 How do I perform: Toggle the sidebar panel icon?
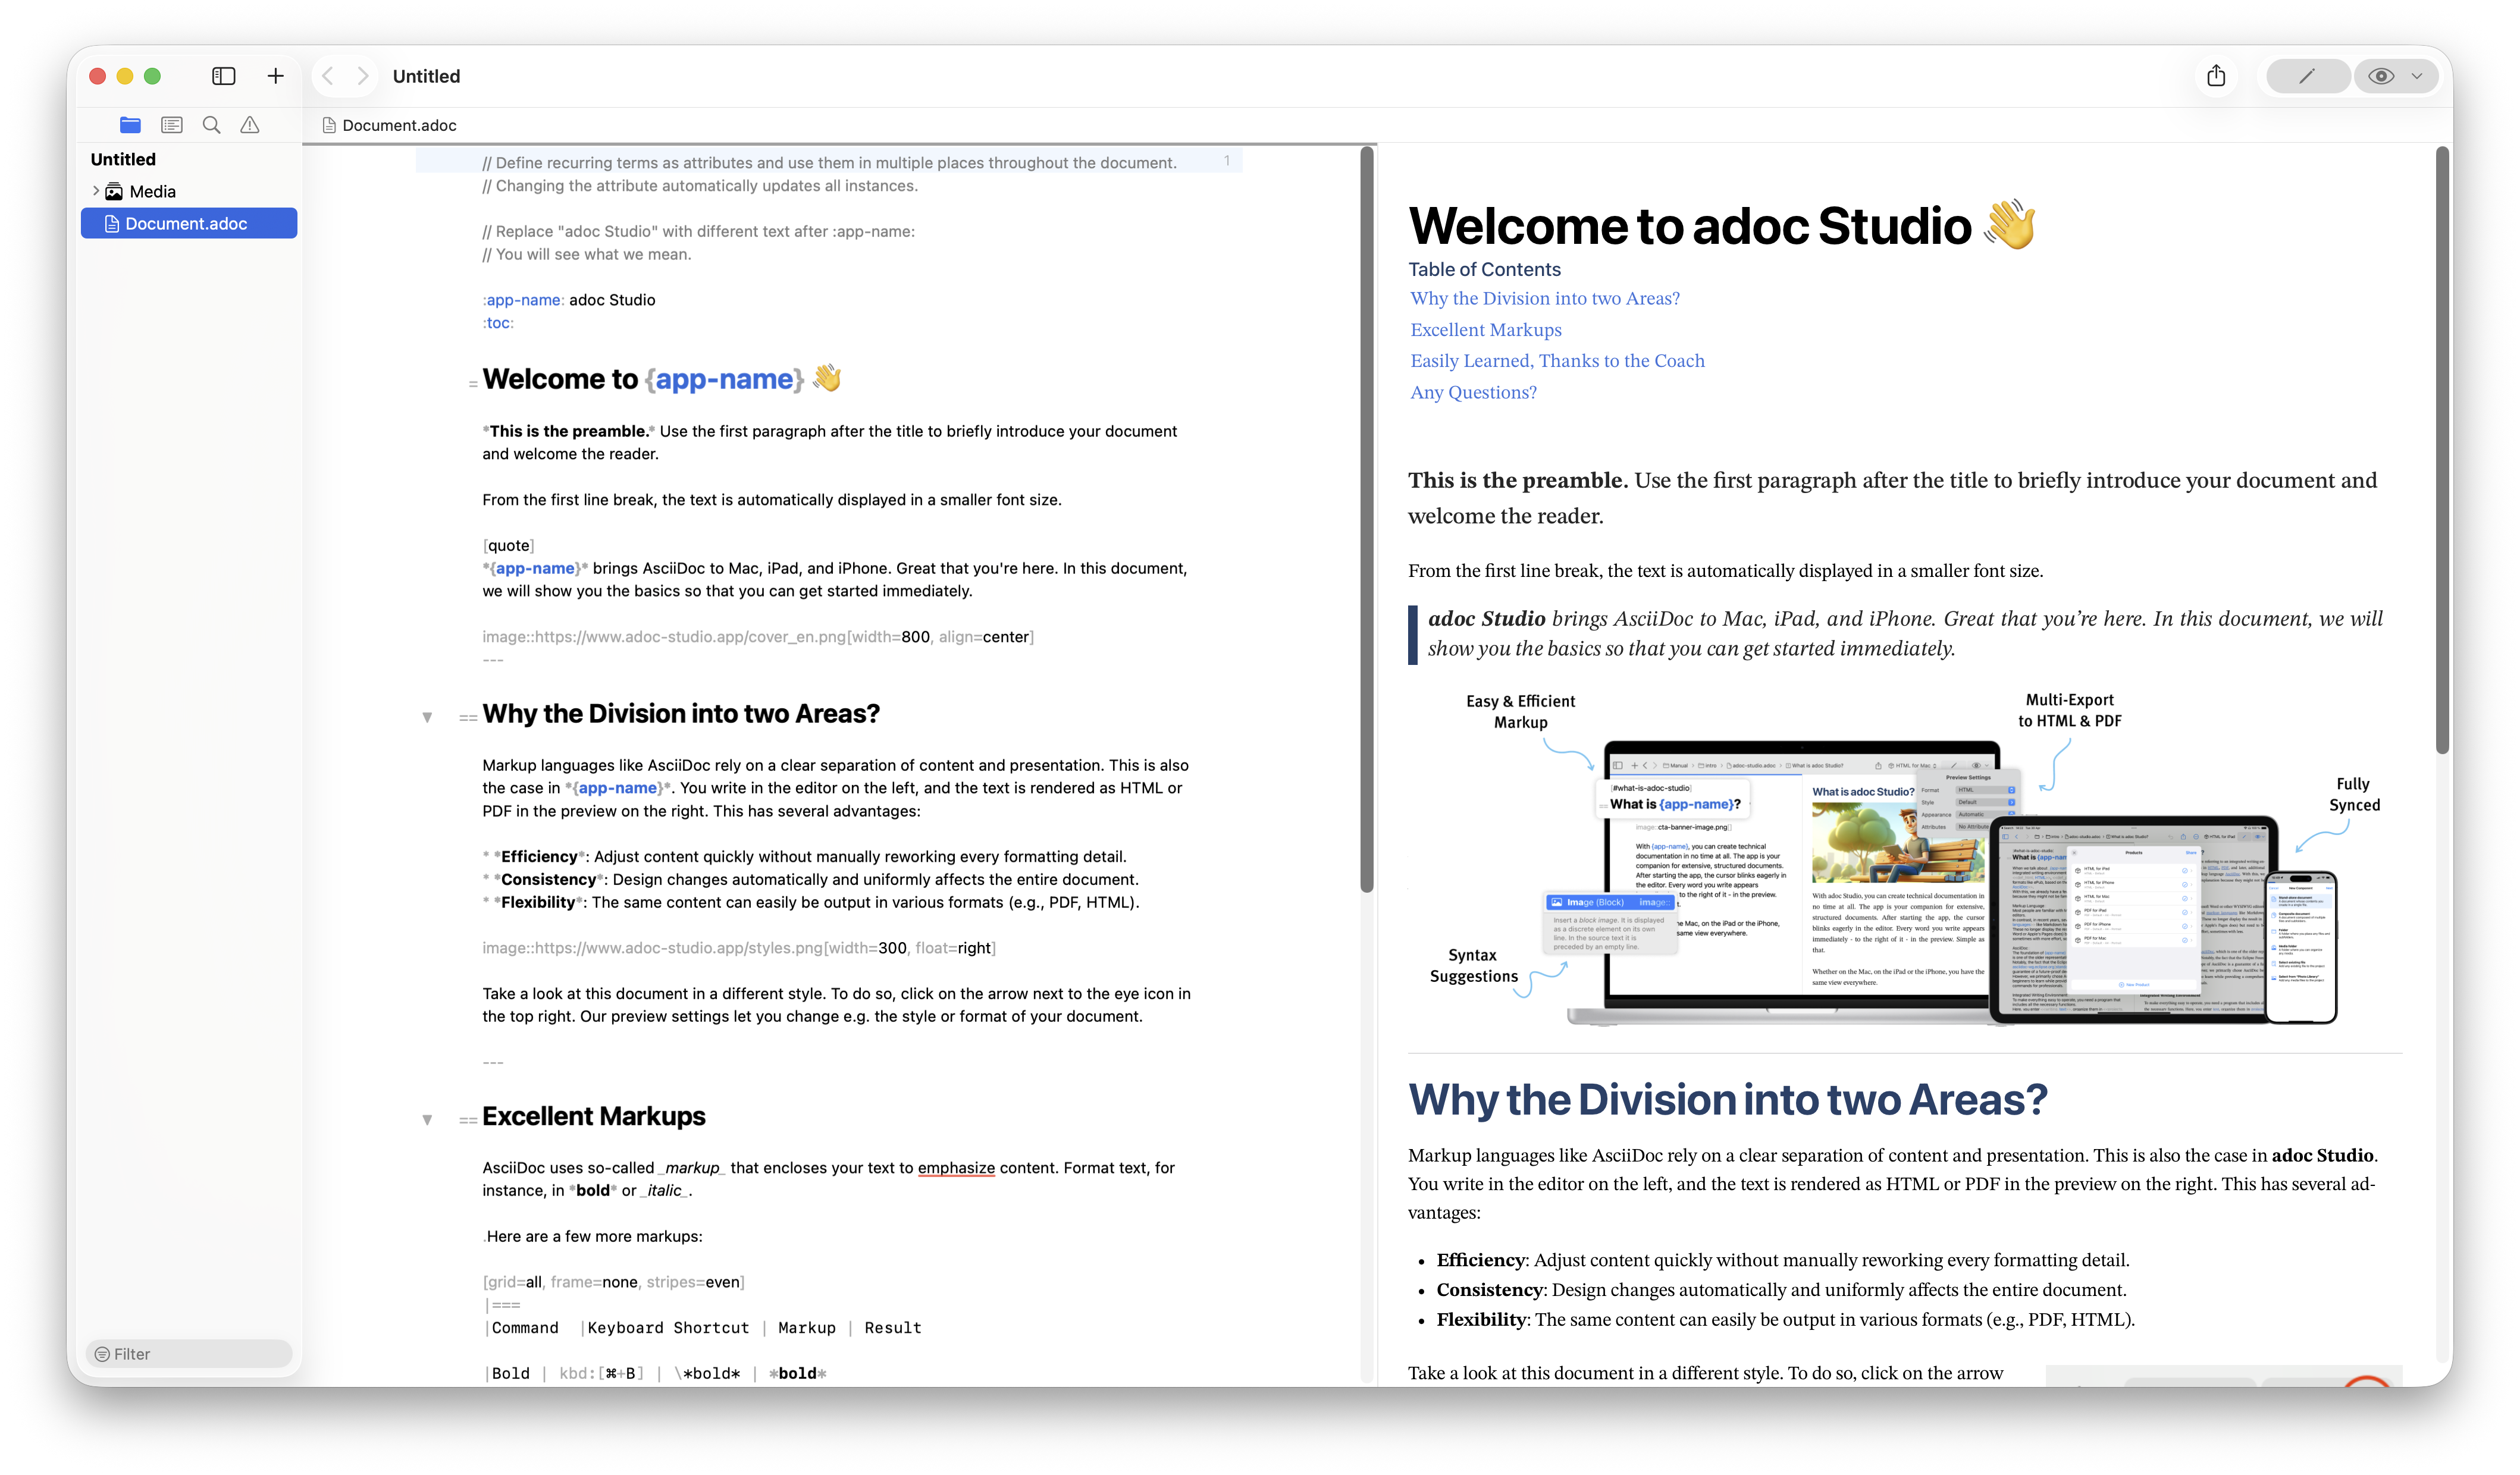point(223,76)
